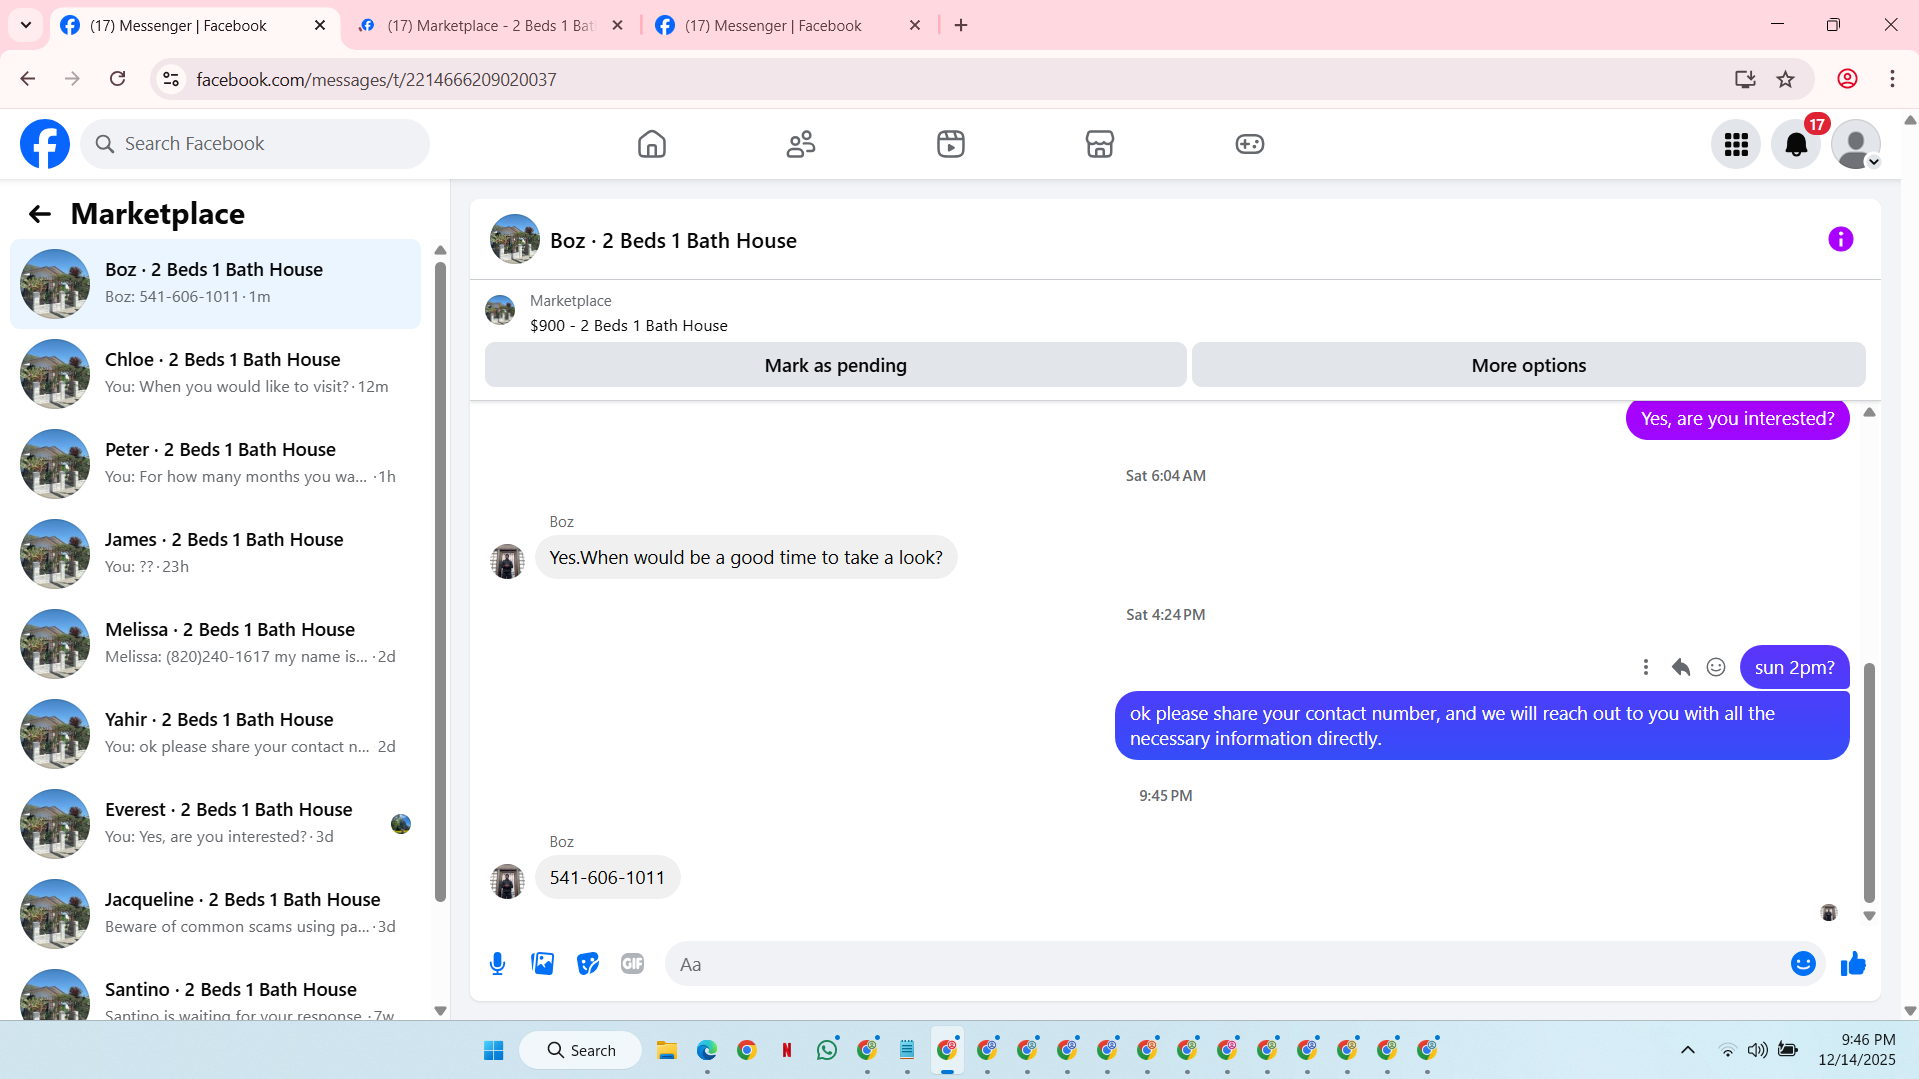Image resolution: width=1919 pixels, height=1079 pixels.
Task: Open the Facebook menu grid icon
Action: tap(1736, 144)
